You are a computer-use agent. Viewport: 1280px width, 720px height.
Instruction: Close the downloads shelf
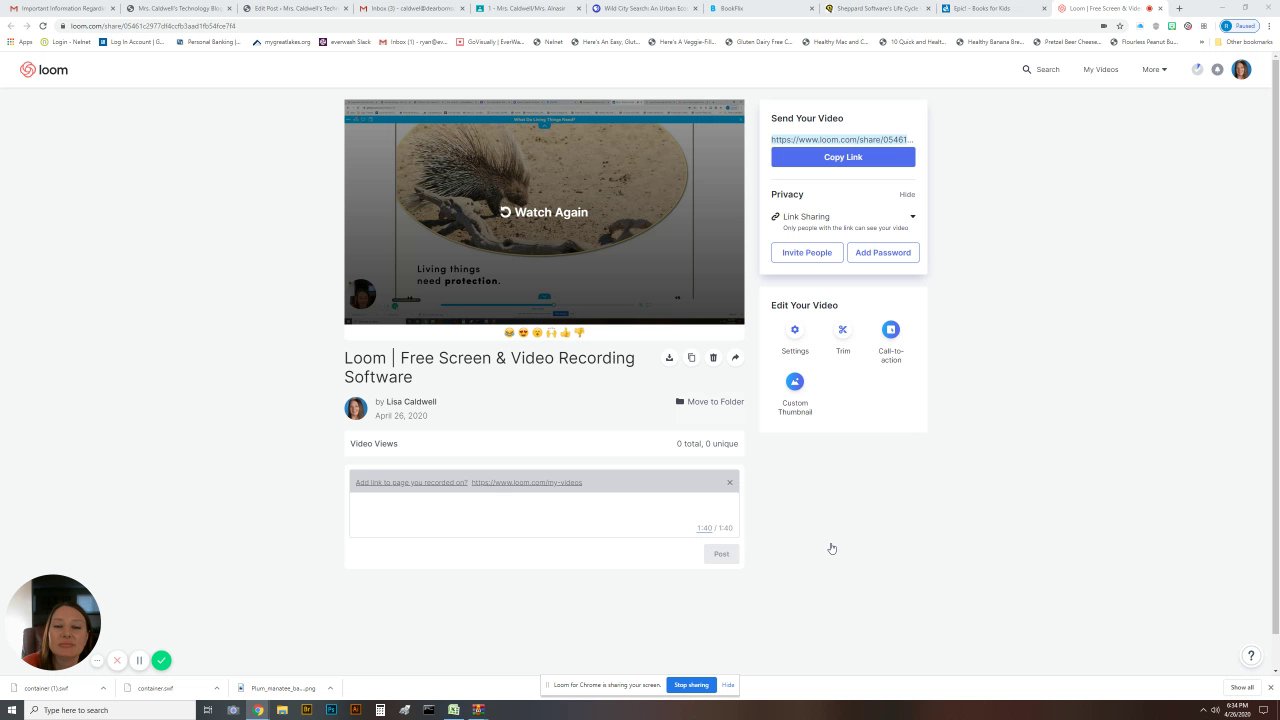[1271, 688]
